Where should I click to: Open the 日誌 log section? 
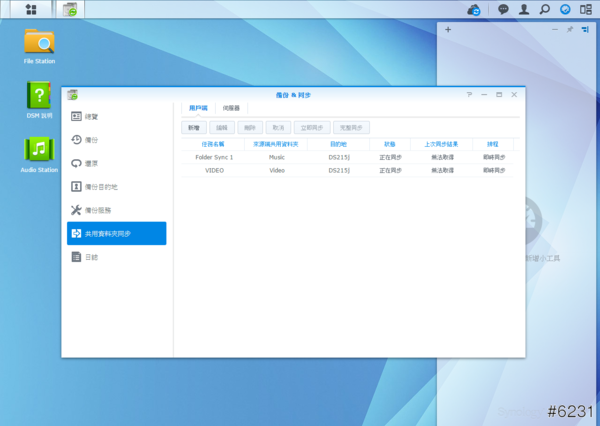(91, 257)
